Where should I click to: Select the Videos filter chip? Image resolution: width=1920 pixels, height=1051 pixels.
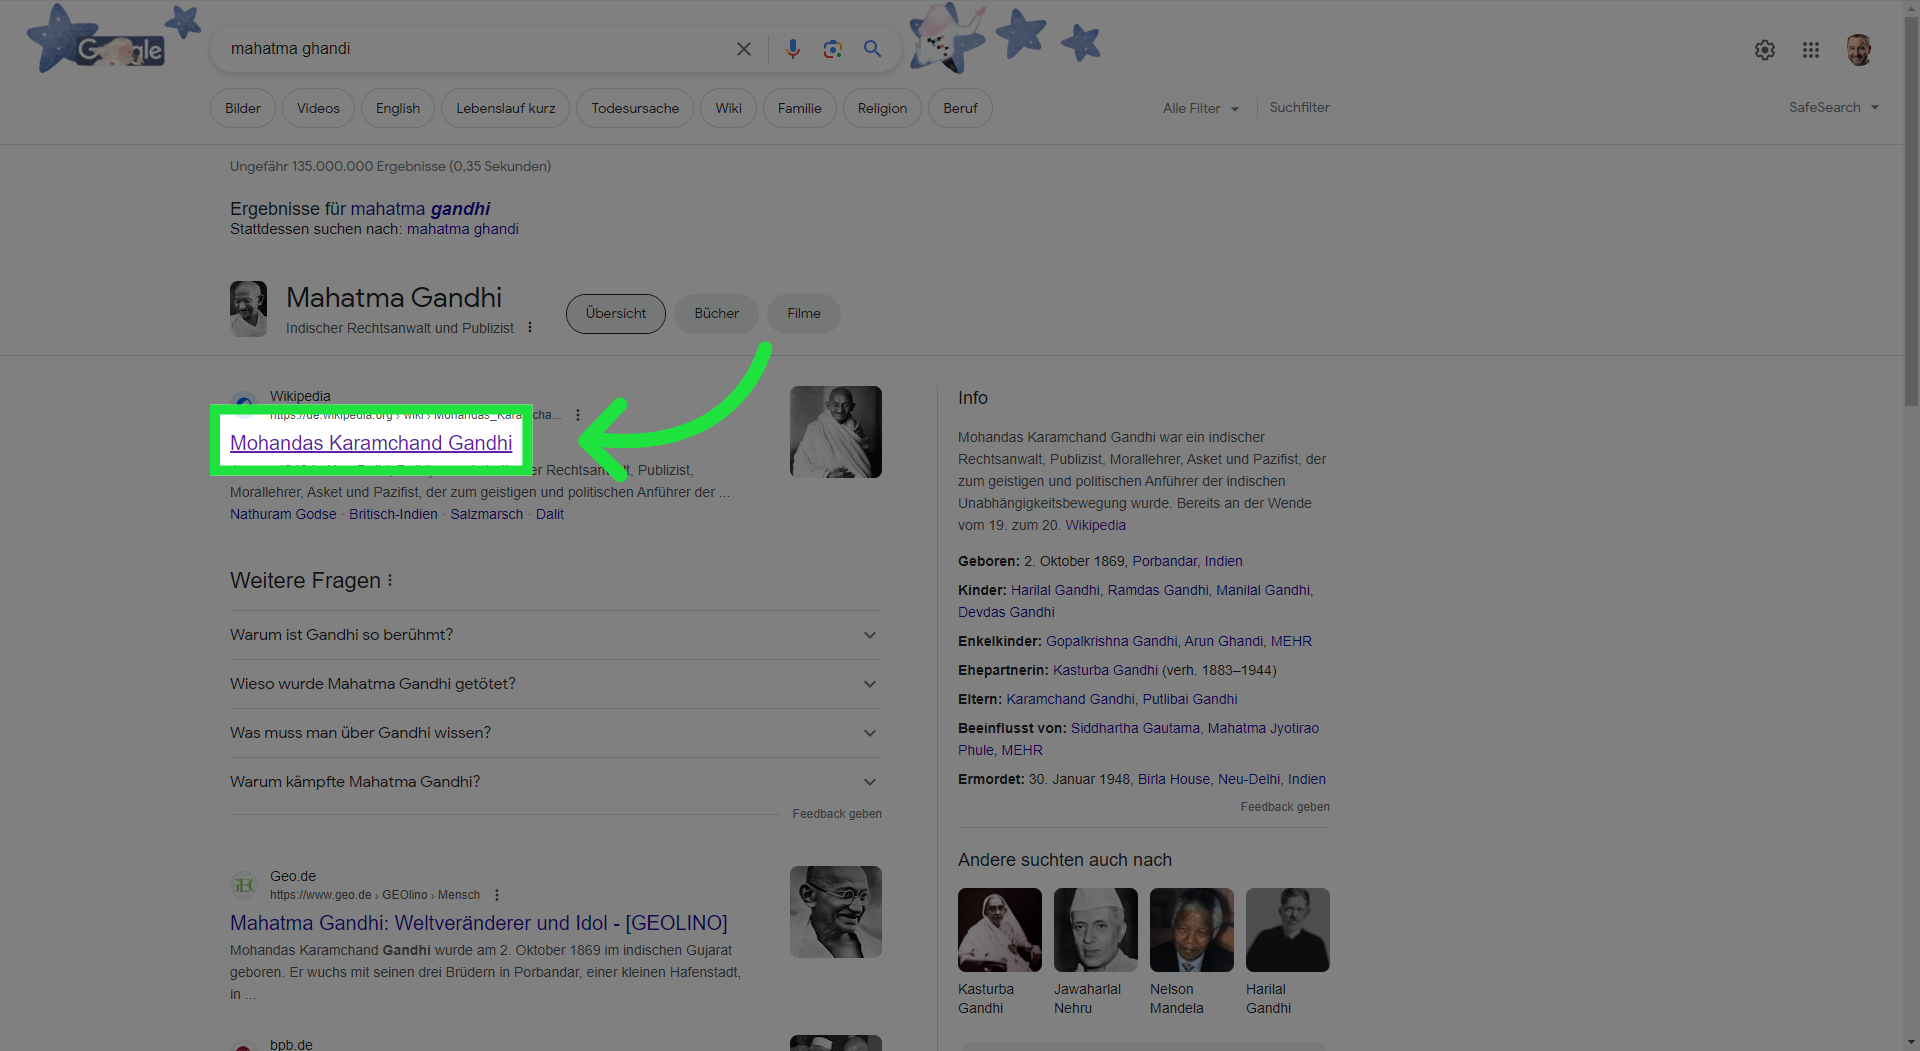[x=318, y=108]
